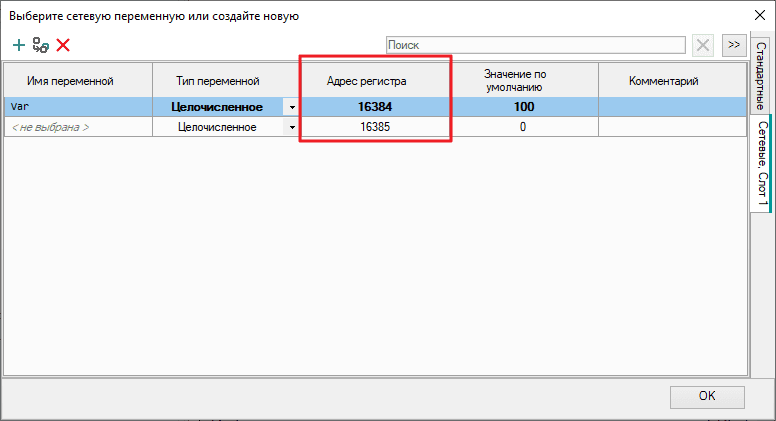This screenshot has height=421, width=776.
Task: Open type dropdown for the Var row
Action: click(x=292, y=107)
